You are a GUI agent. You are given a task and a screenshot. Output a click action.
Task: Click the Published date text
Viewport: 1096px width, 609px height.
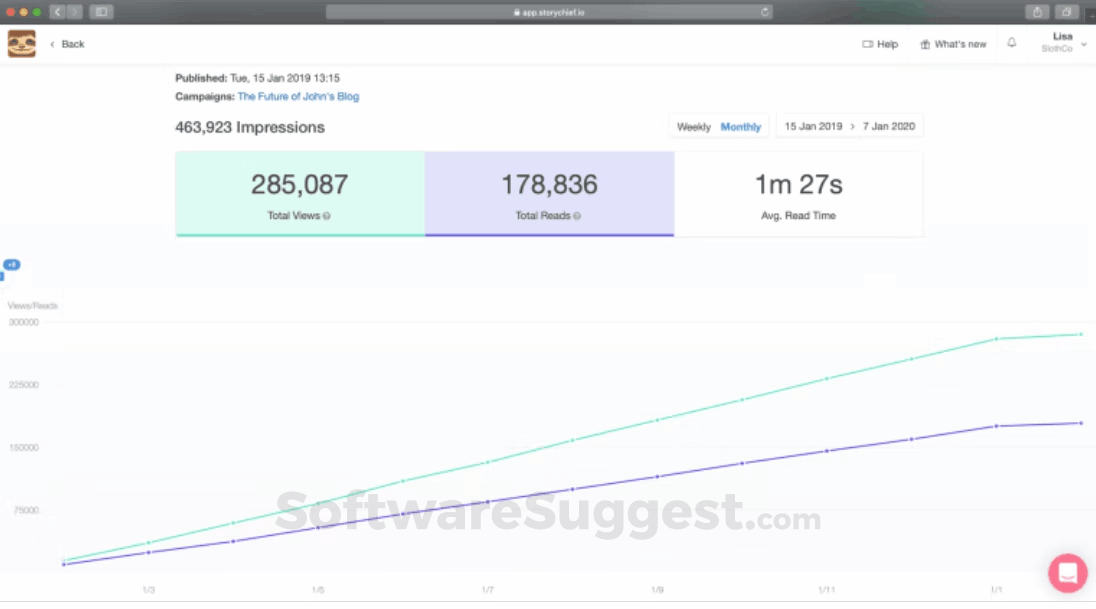(x=257, y=78)
